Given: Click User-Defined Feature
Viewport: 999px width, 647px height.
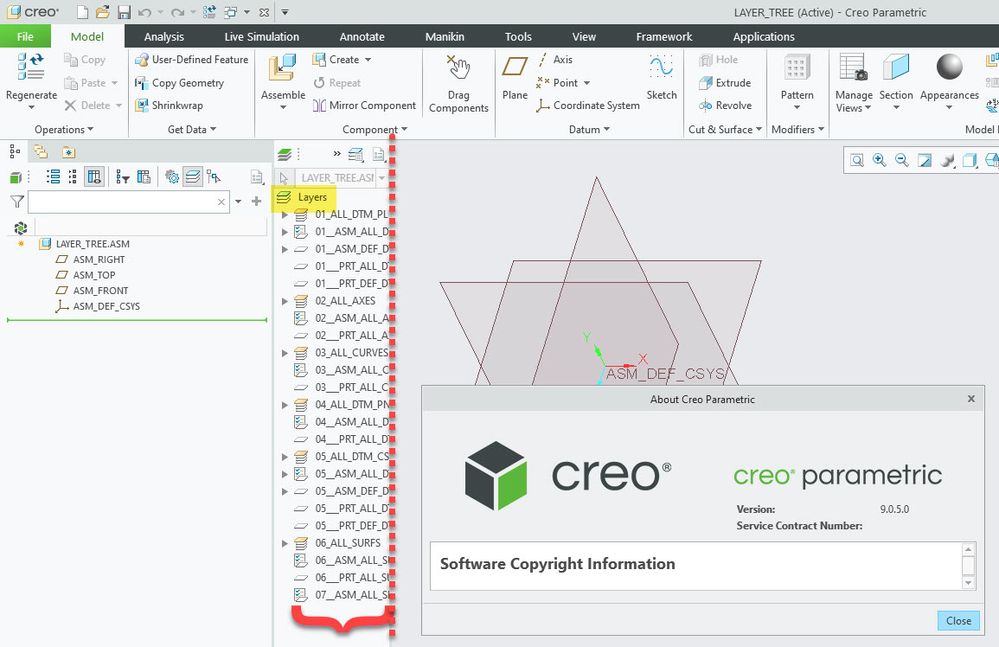Looking at the screenshot, I should click(192, 60).
